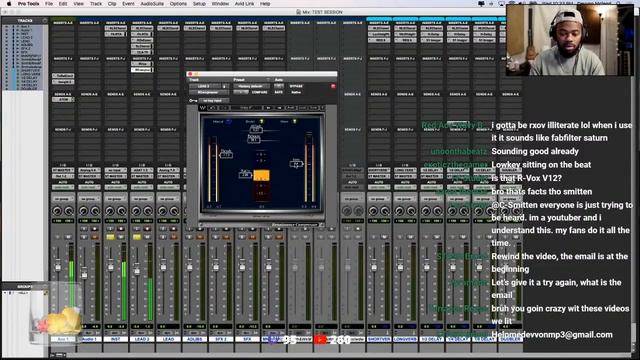Click the LEAD 2 volume fader

pos(137,270)
